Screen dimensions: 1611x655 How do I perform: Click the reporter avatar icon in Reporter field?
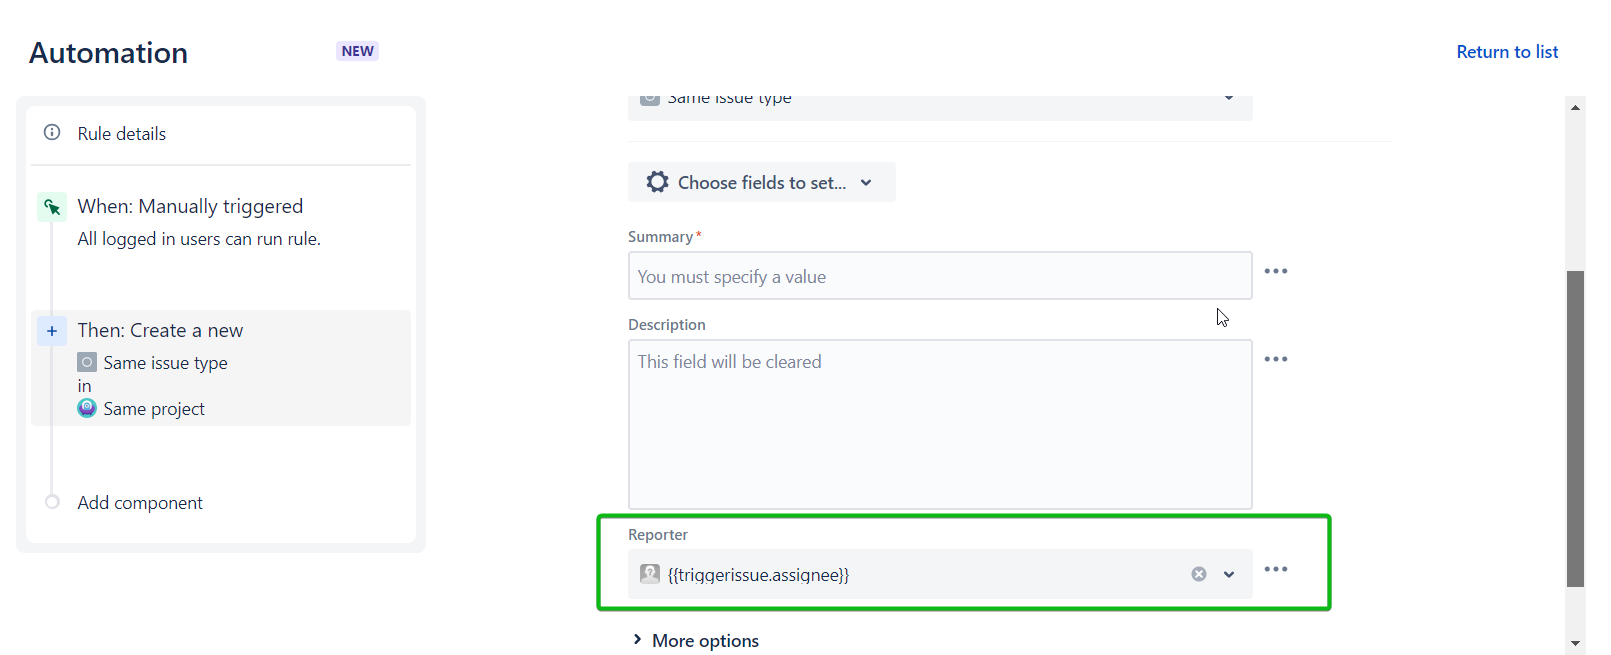point(650,574)
